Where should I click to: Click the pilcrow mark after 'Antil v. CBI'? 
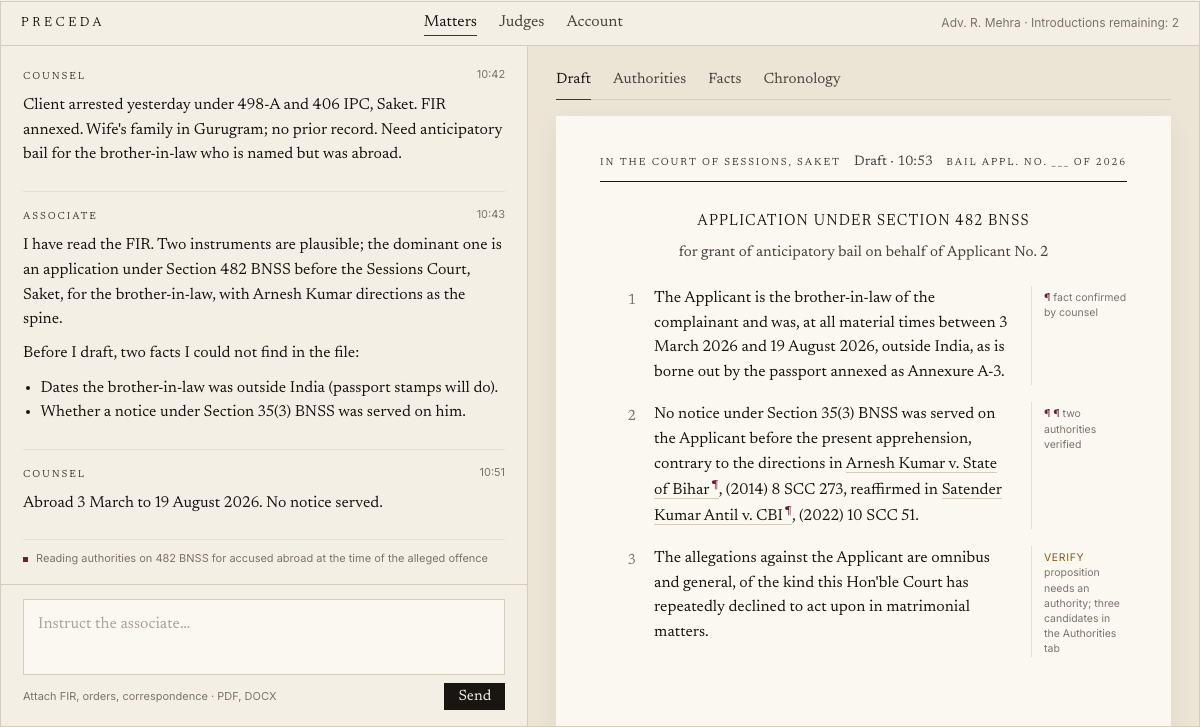tap(788, 513)
